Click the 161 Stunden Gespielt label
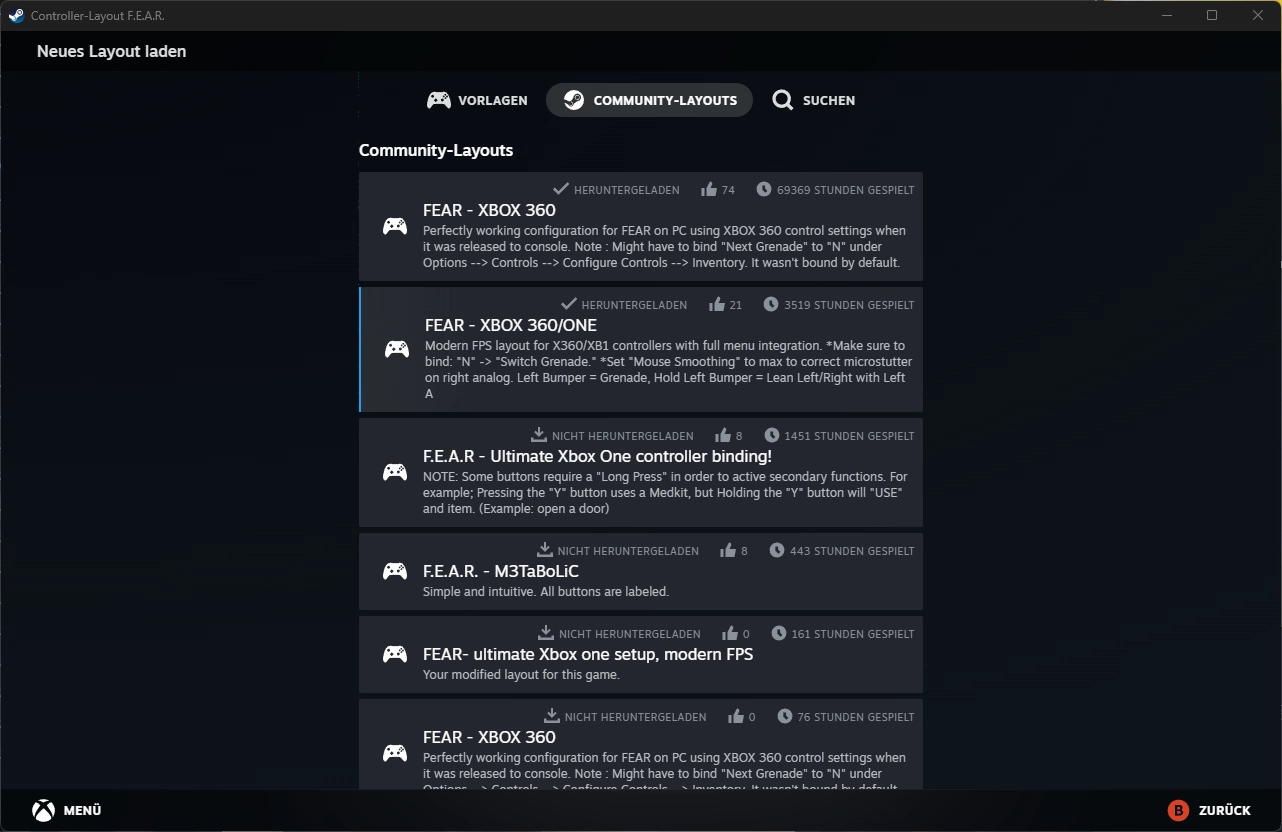 click(x=853, y=634)
